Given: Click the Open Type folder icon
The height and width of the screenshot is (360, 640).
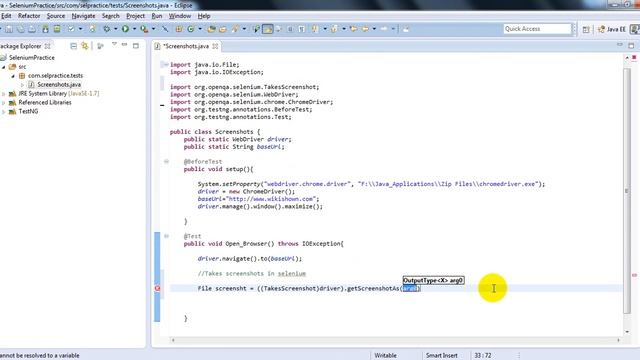Looking at the screenshot, I should (x=211, y=29).
